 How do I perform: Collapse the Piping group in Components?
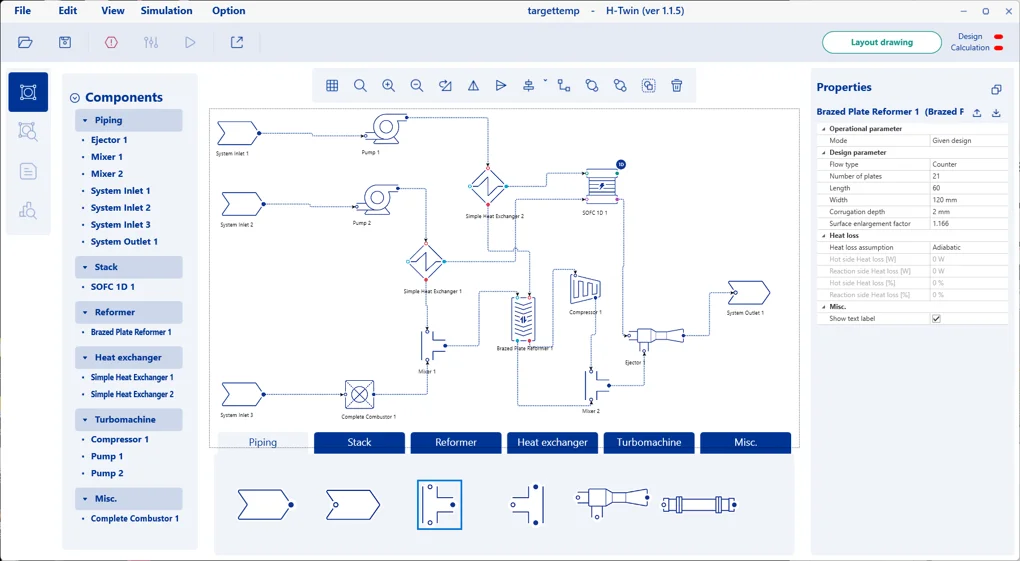(85, 120)
